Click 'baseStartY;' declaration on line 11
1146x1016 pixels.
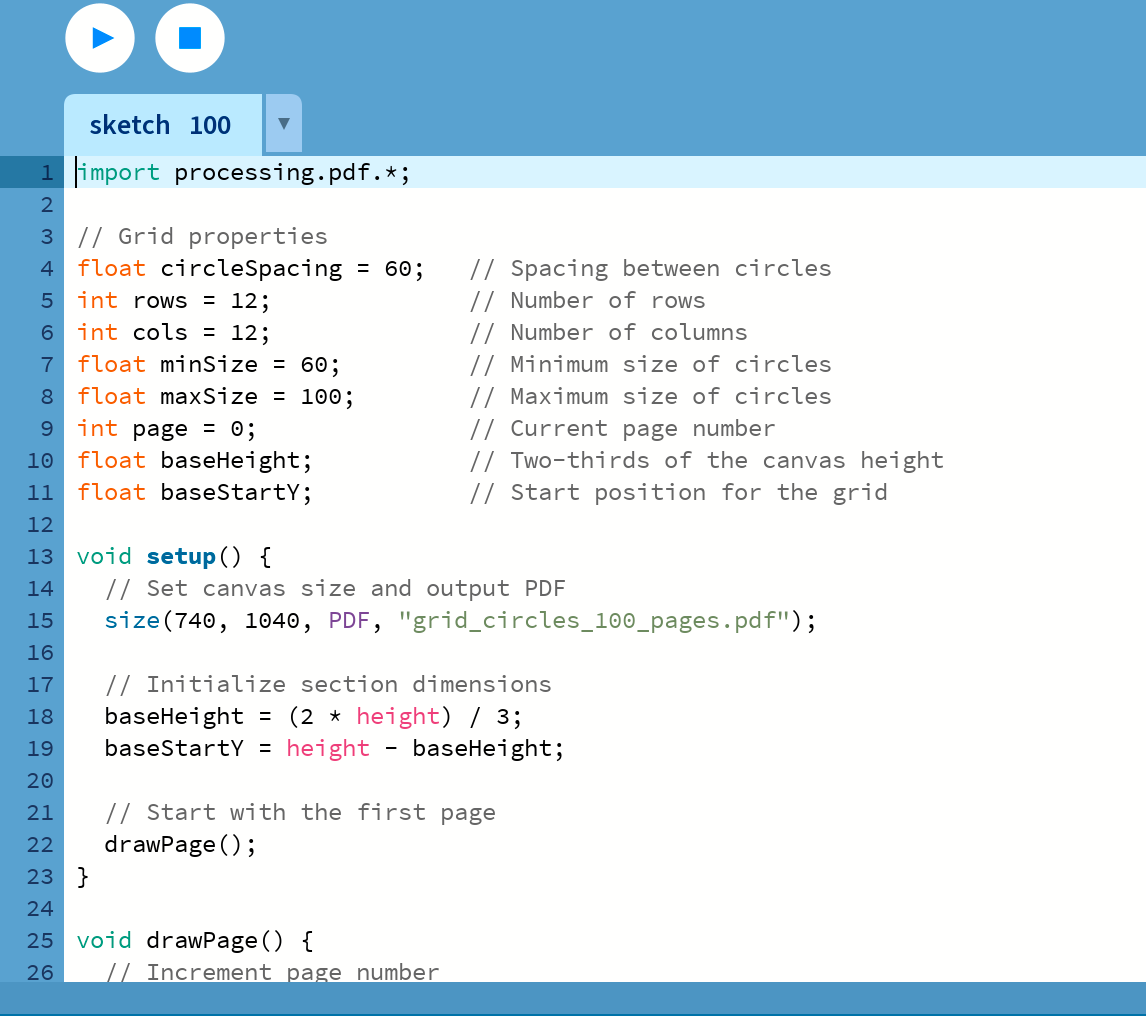(x=237, y=493)
